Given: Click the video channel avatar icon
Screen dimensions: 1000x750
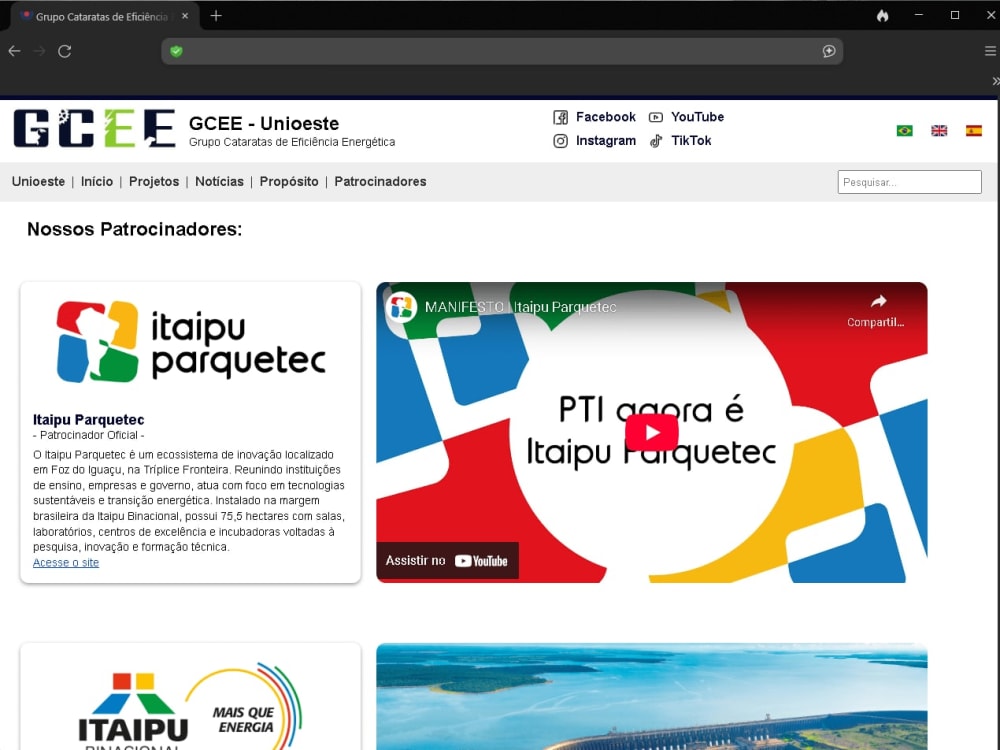Looking at the screenshot, I should point(401,307).
